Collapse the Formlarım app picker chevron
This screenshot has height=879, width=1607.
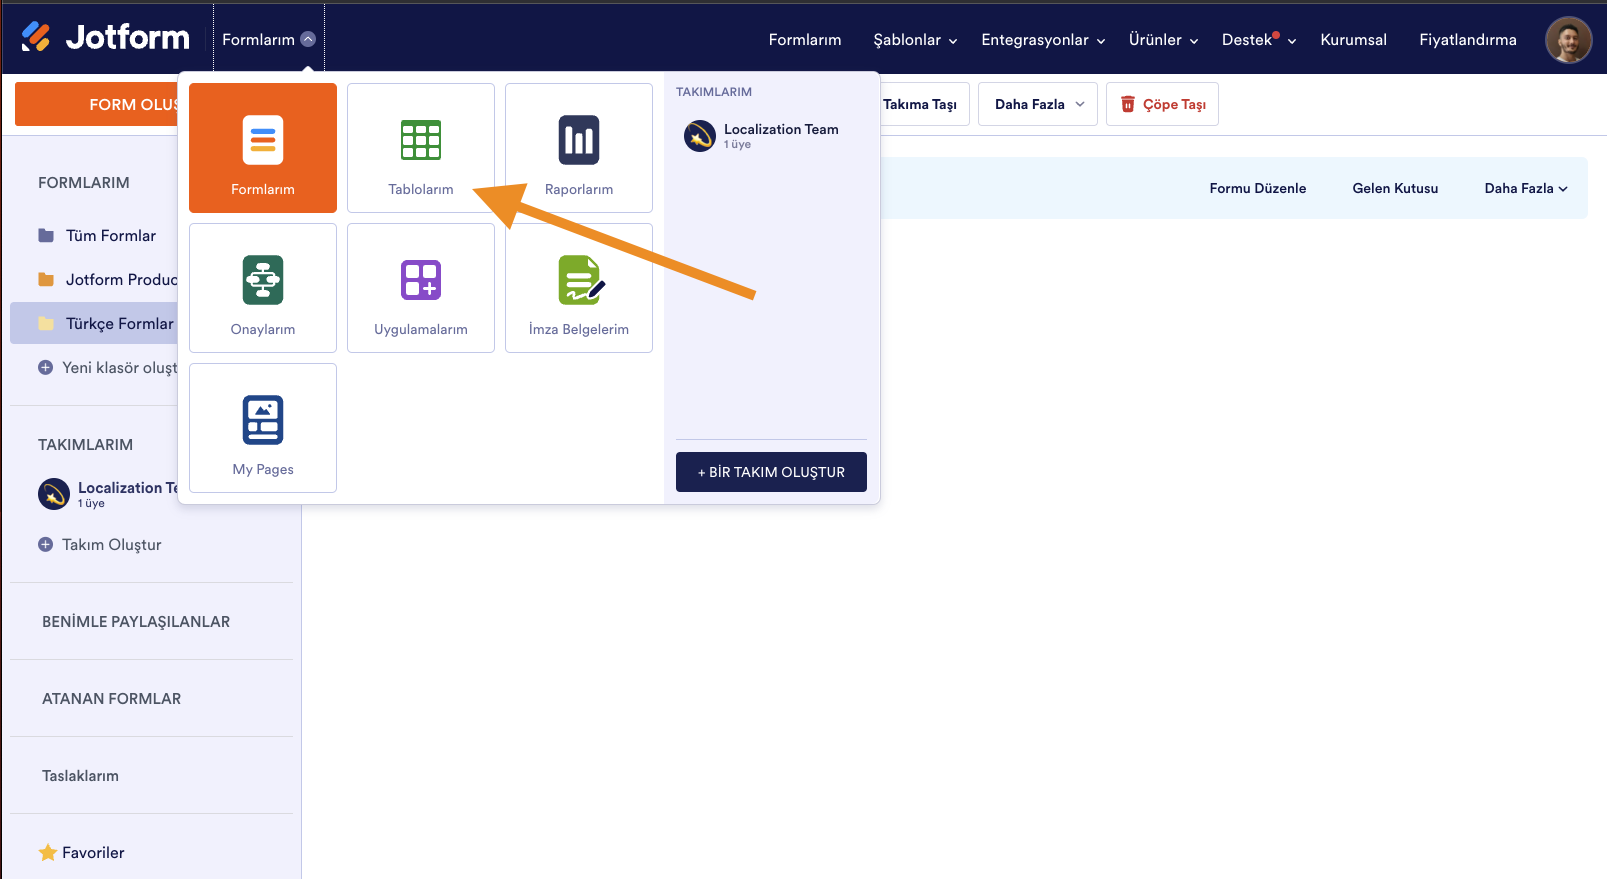pyautogui.click(x=308, y=39)
